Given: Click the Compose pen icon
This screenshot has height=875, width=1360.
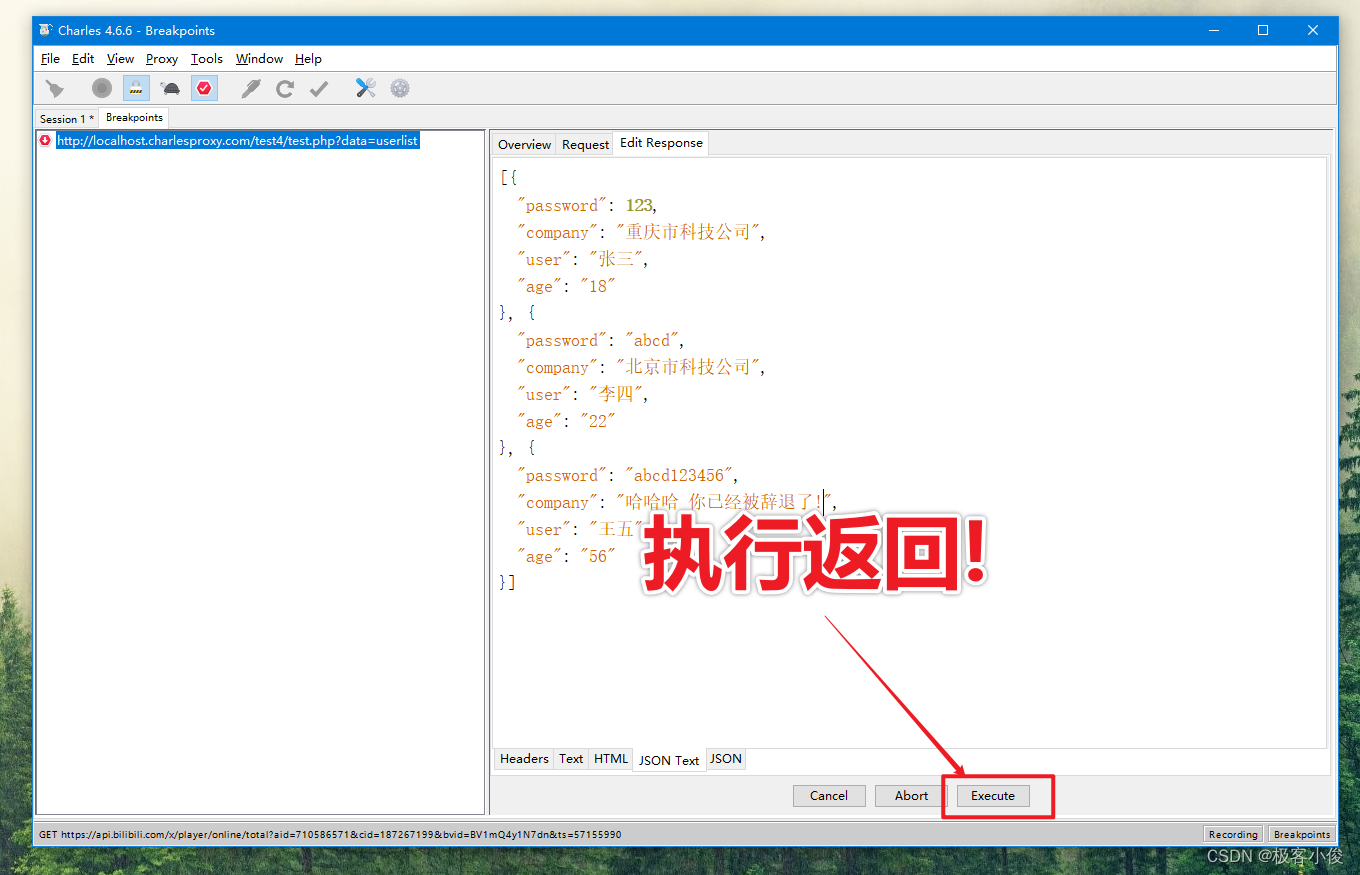Looking at the screenshot, I should coord(251,89).
